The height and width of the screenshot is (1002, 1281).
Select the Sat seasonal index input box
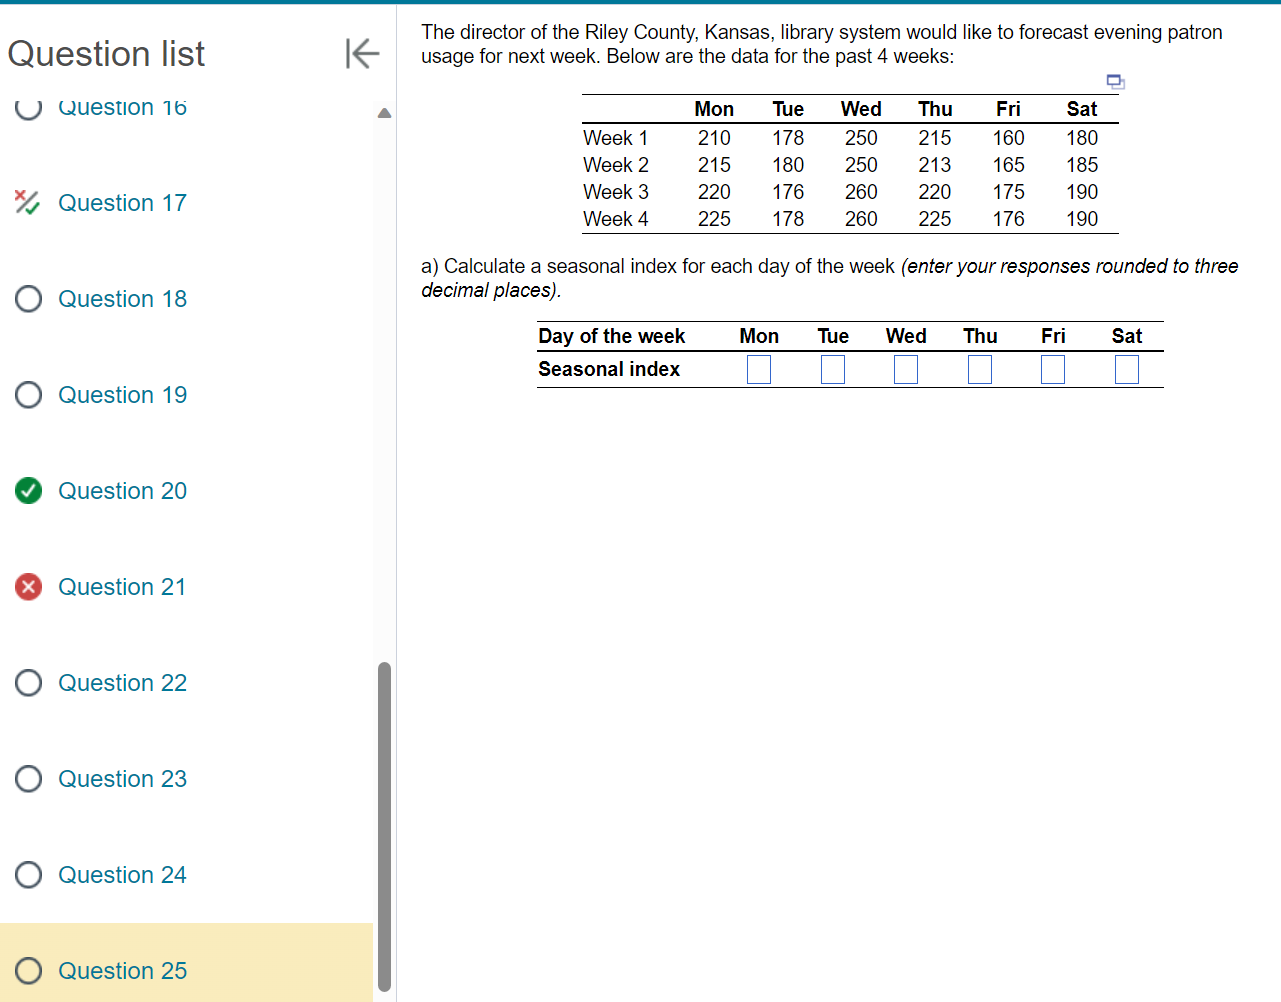click(x=1126, y=369)
